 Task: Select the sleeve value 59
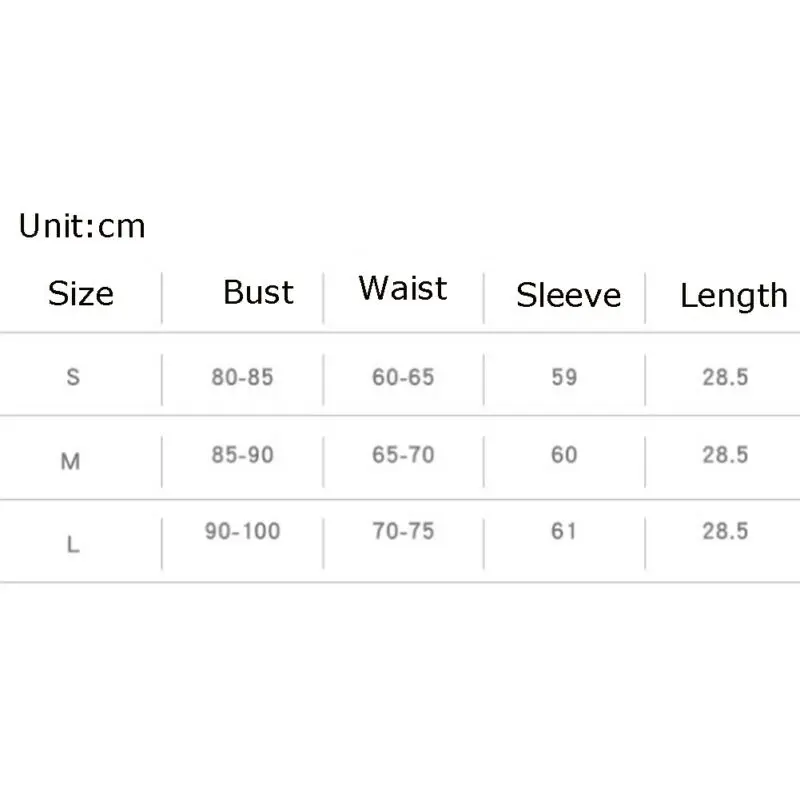click(x=564, y=378)
